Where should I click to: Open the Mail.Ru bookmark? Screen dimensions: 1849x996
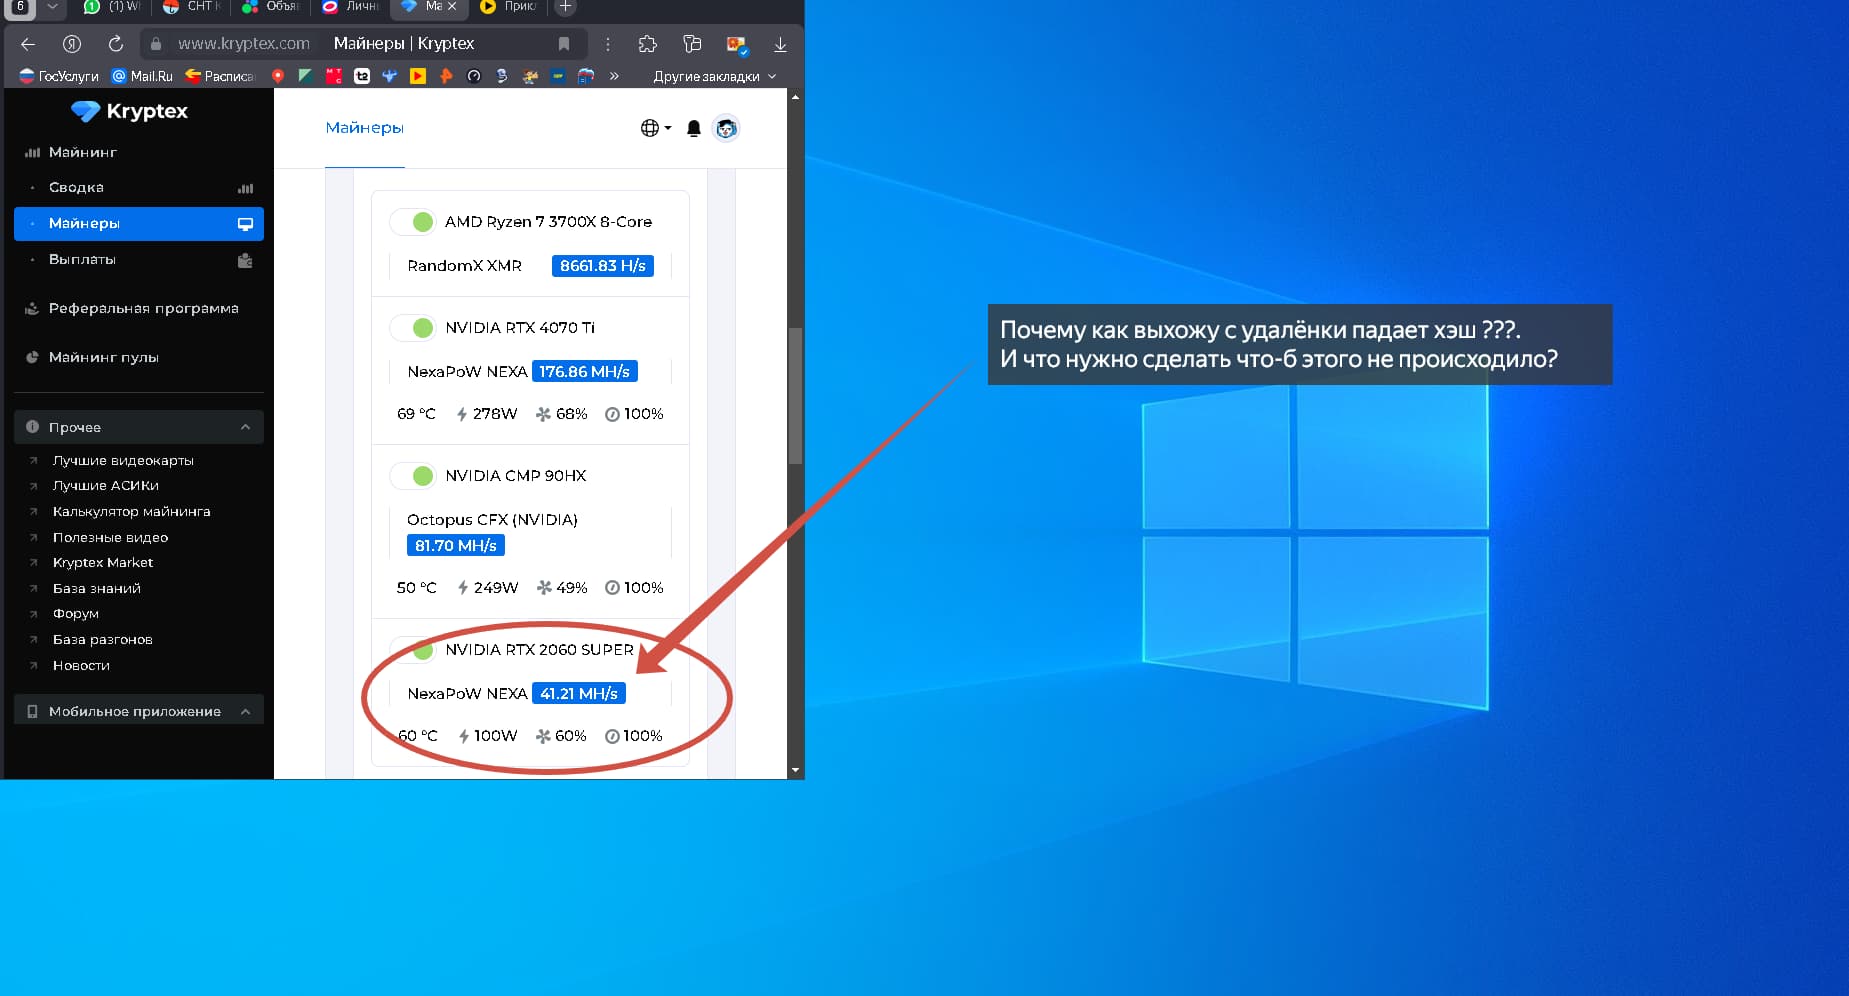(142, 76)
